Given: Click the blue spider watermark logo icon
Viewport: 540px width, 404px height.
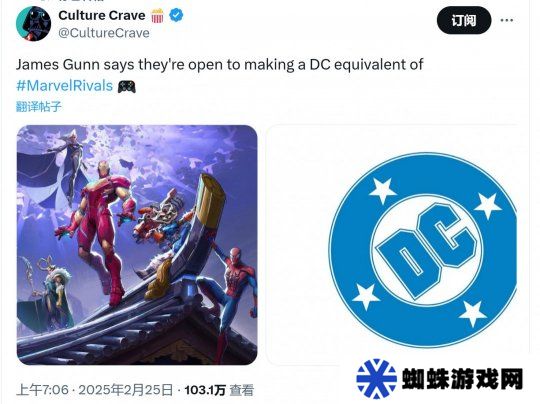Looking at the screenshot, I should 377,379.
